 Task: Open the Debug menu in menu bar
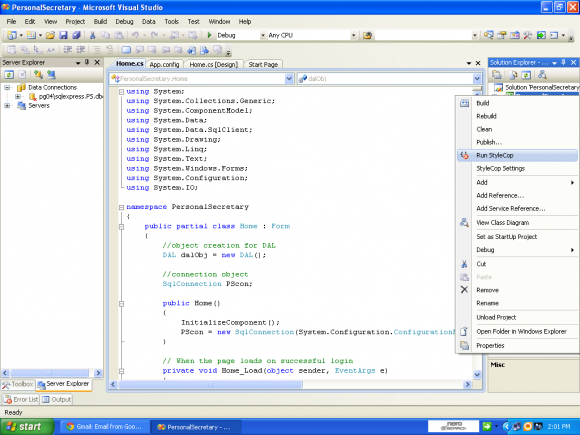click(x=124, y=21)
